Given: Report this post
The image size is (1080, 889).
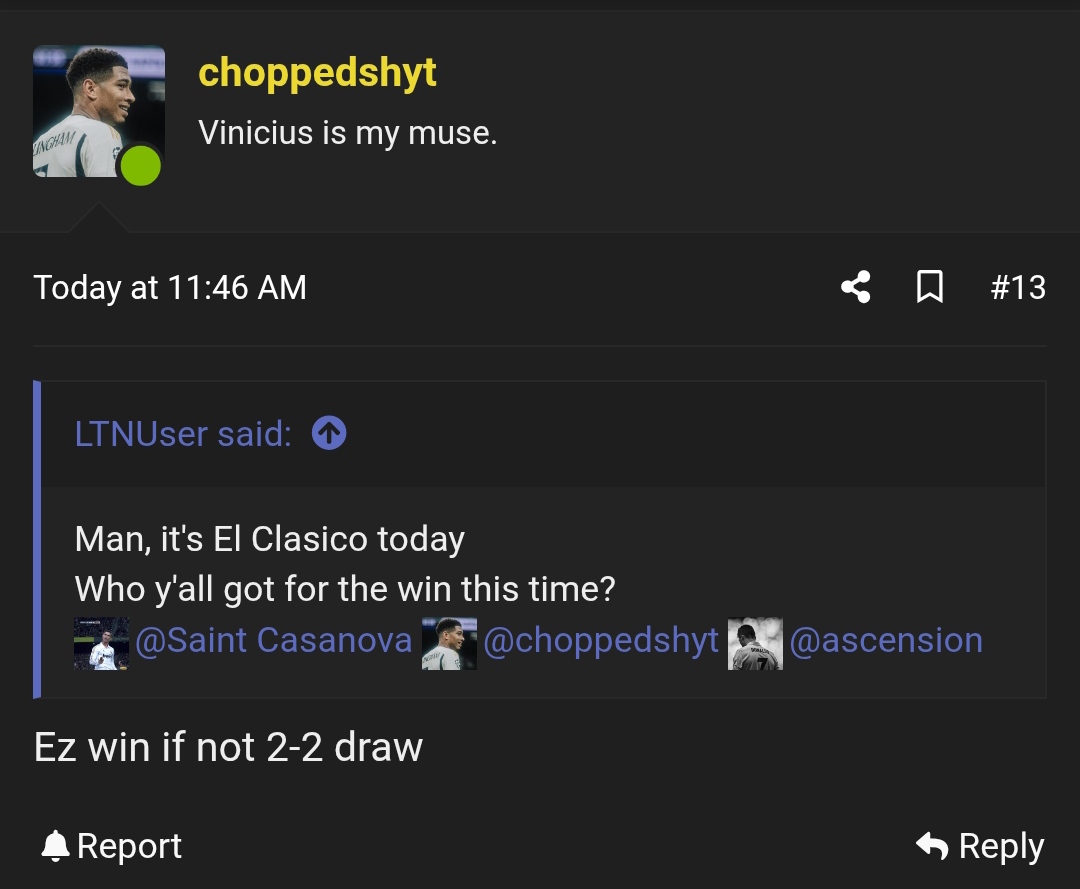Looking at the screenshot, I should point(112,846).
